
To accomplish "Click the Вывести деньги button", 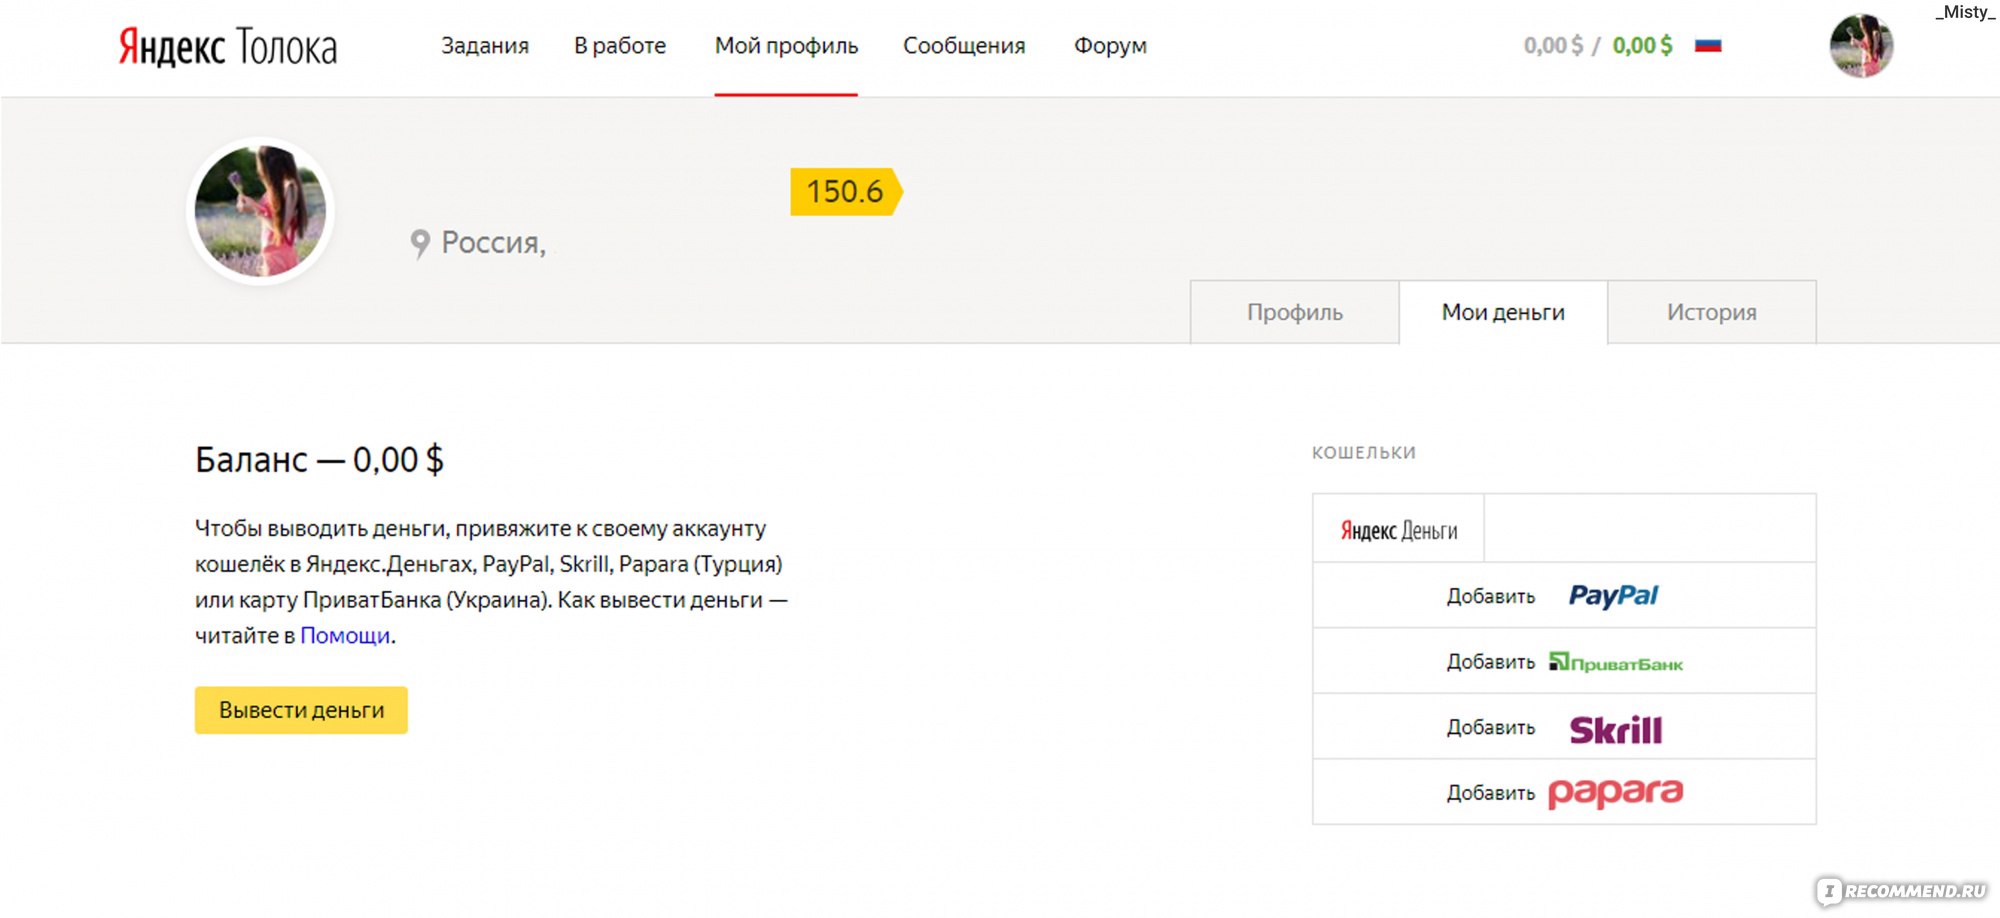I will 301,710.
